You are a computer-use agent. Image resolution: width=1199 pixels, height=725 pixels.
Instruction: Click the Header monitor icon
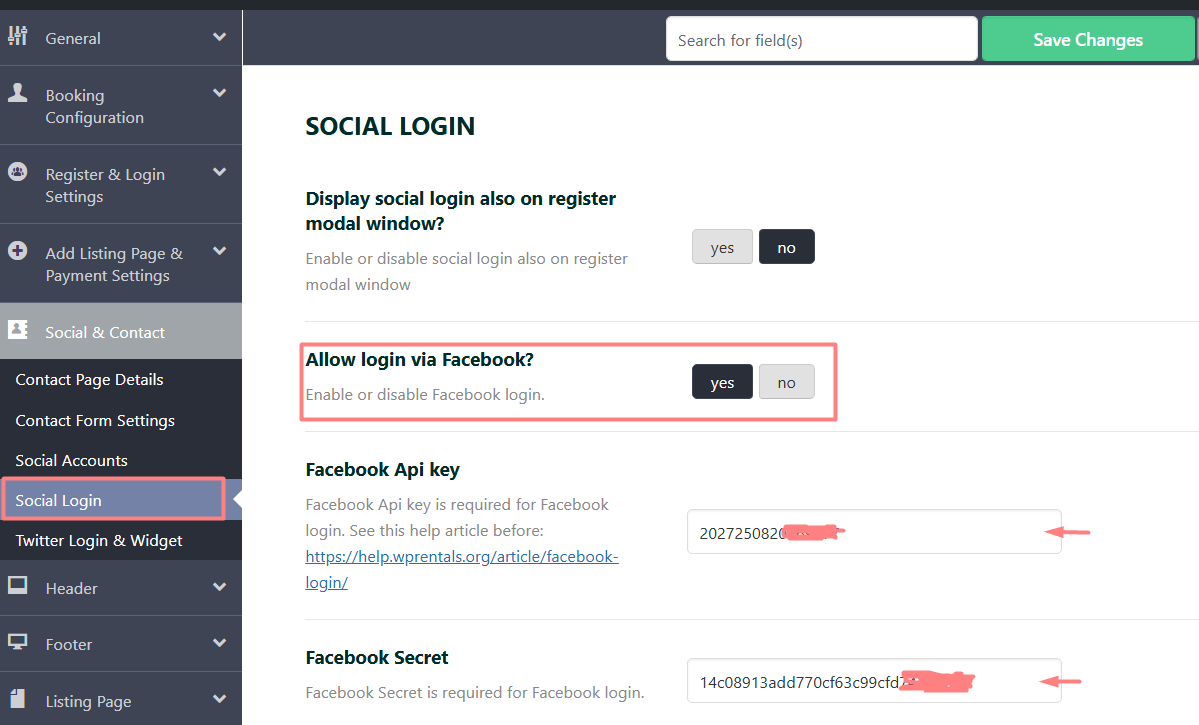coord(18,586)
